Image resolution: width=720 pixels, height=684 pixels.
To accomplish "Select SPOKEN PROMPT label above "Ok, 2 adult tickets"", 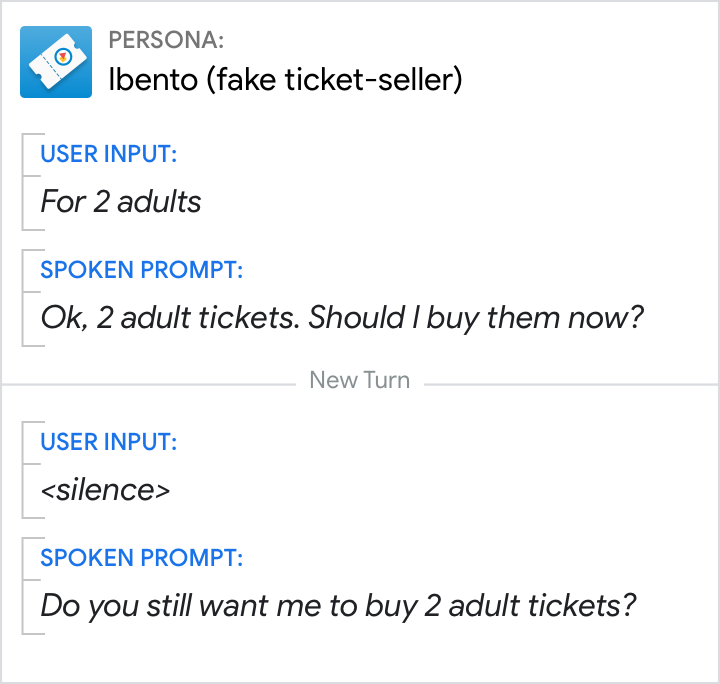I will pos(141,270).
